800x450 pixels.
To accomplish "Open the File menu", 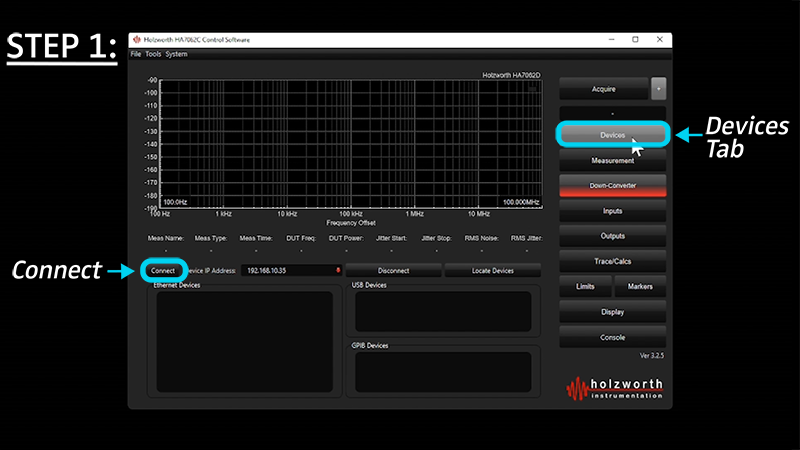I will pos(136,54).
